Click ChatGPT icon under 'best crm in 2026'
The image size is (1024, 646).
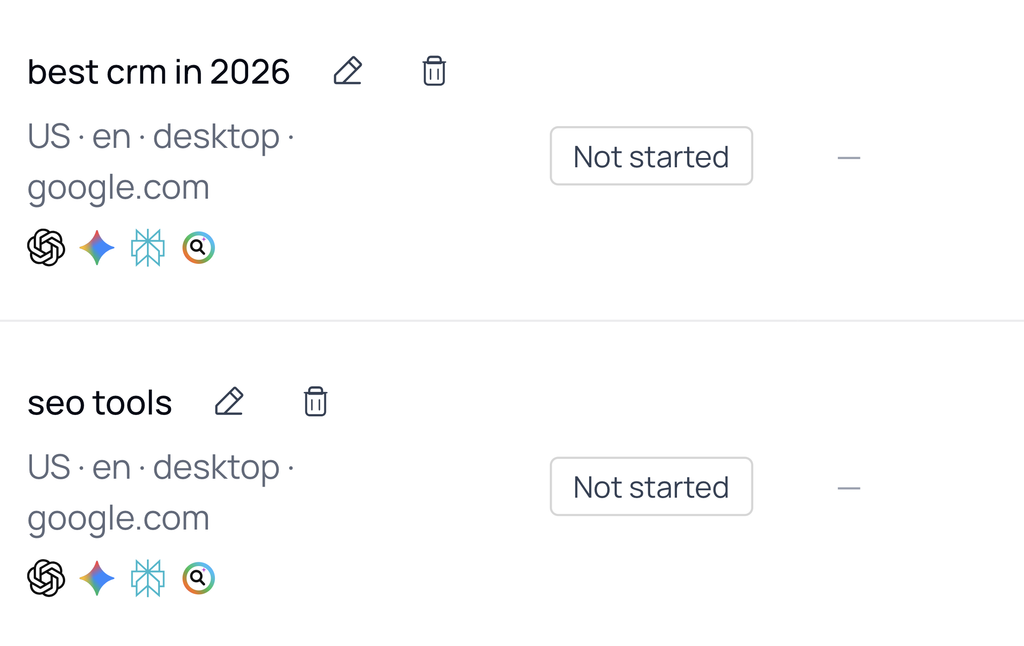tap(46, 248)
